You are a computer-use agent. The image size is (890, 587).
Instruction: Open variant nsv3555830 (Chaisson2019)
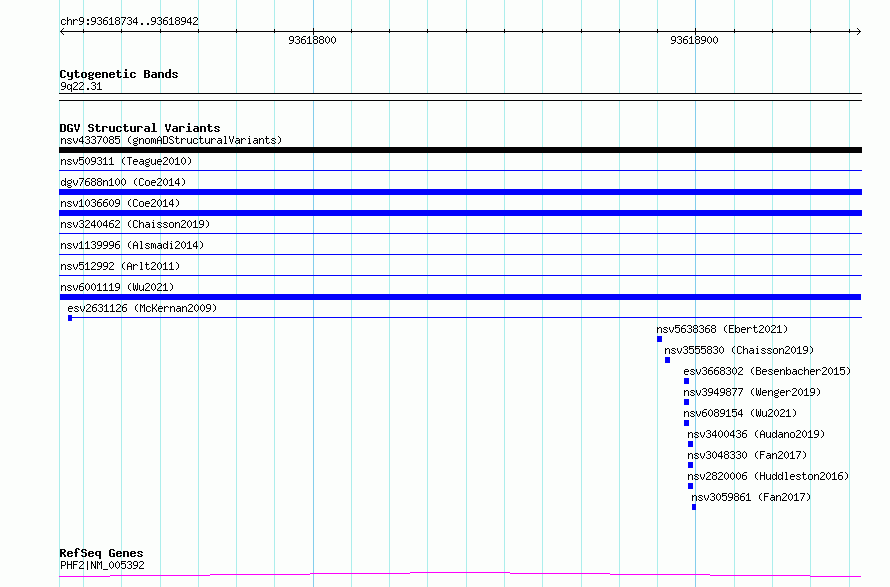739,350
